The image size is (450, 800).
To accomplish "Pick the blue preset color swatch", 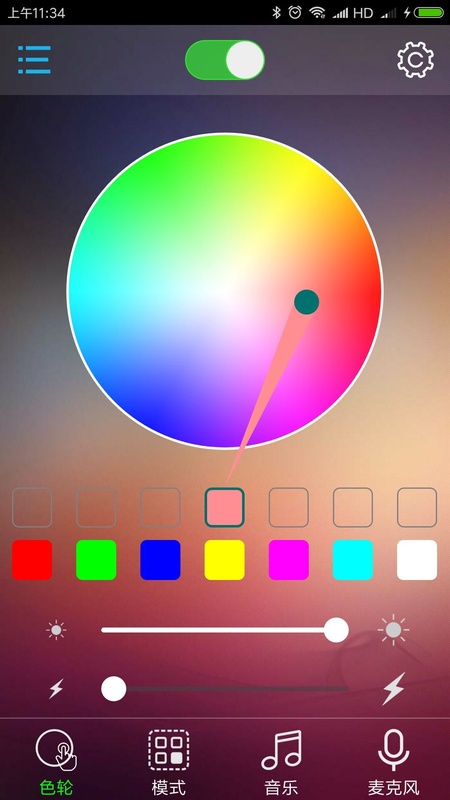I will point(161,560).
